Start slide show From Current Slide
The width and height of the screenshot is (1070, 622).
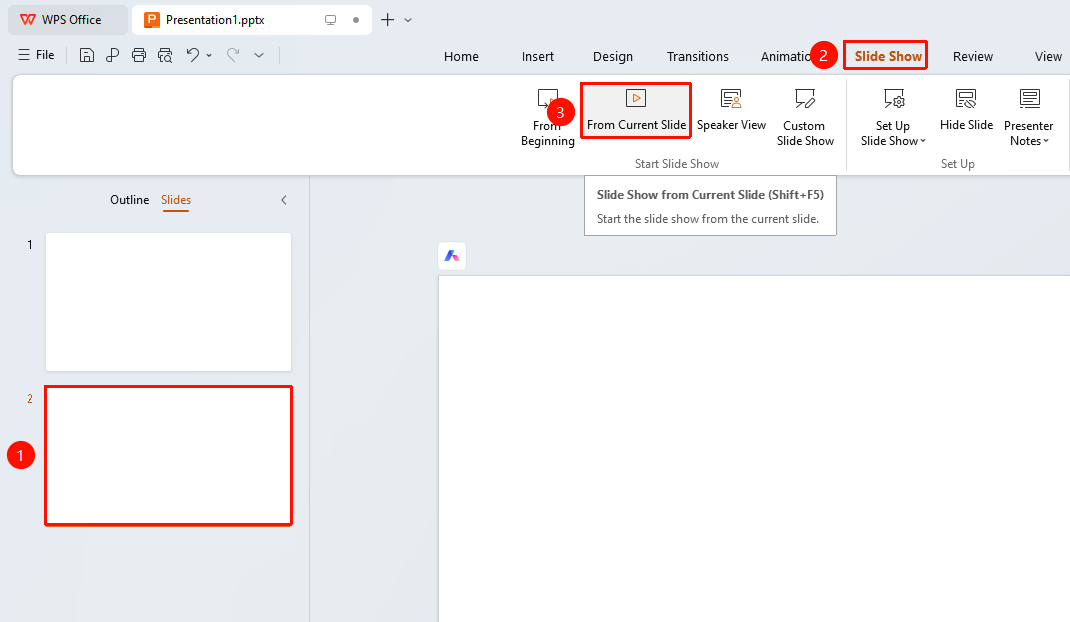click(x=636, y=111)
